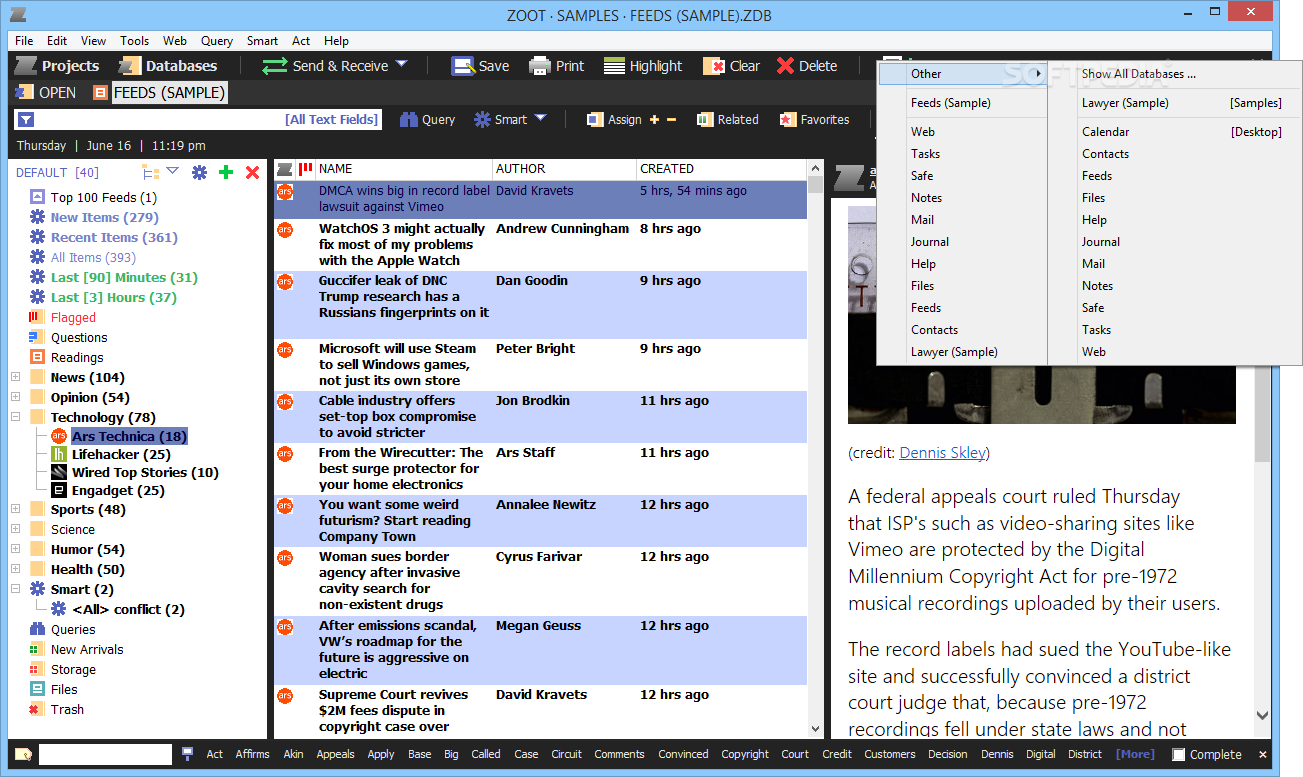This screenshot has height=777, width=1303.
Task: Click the [All Text Fields] selector
Action: (332, 119)
